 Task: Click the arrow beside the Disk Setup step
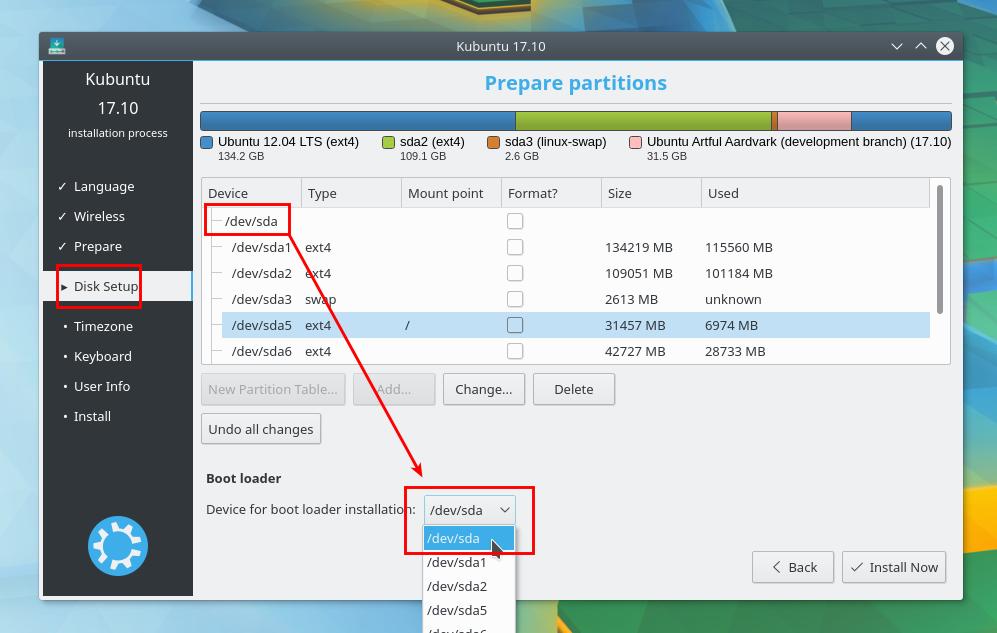click(x=62, y=286)
